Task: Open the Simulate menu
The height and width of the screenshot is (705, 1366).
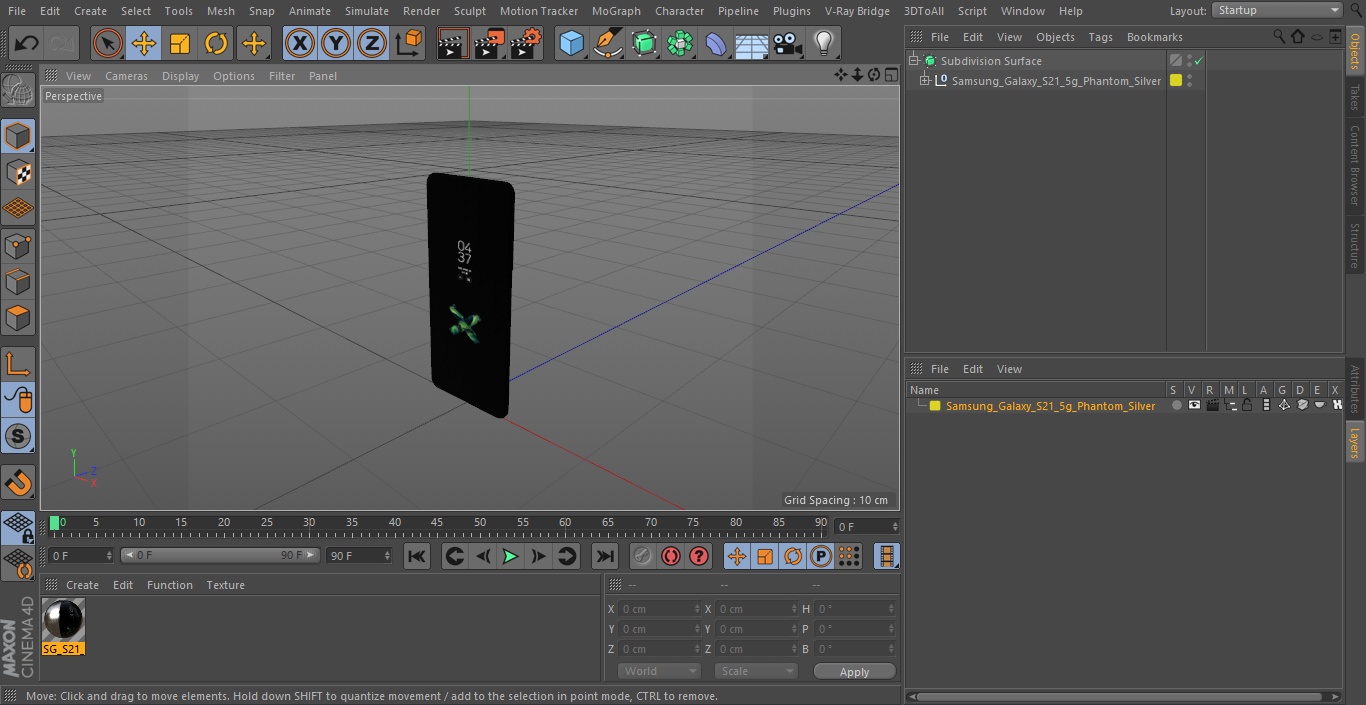Action: pyautogui.click(x=367, y=11)
